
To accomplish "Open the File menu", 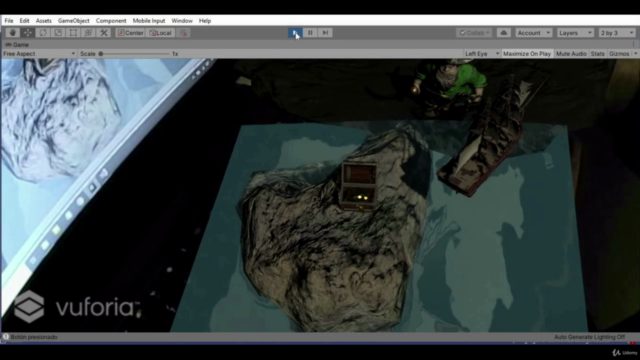I will point(9,20).
